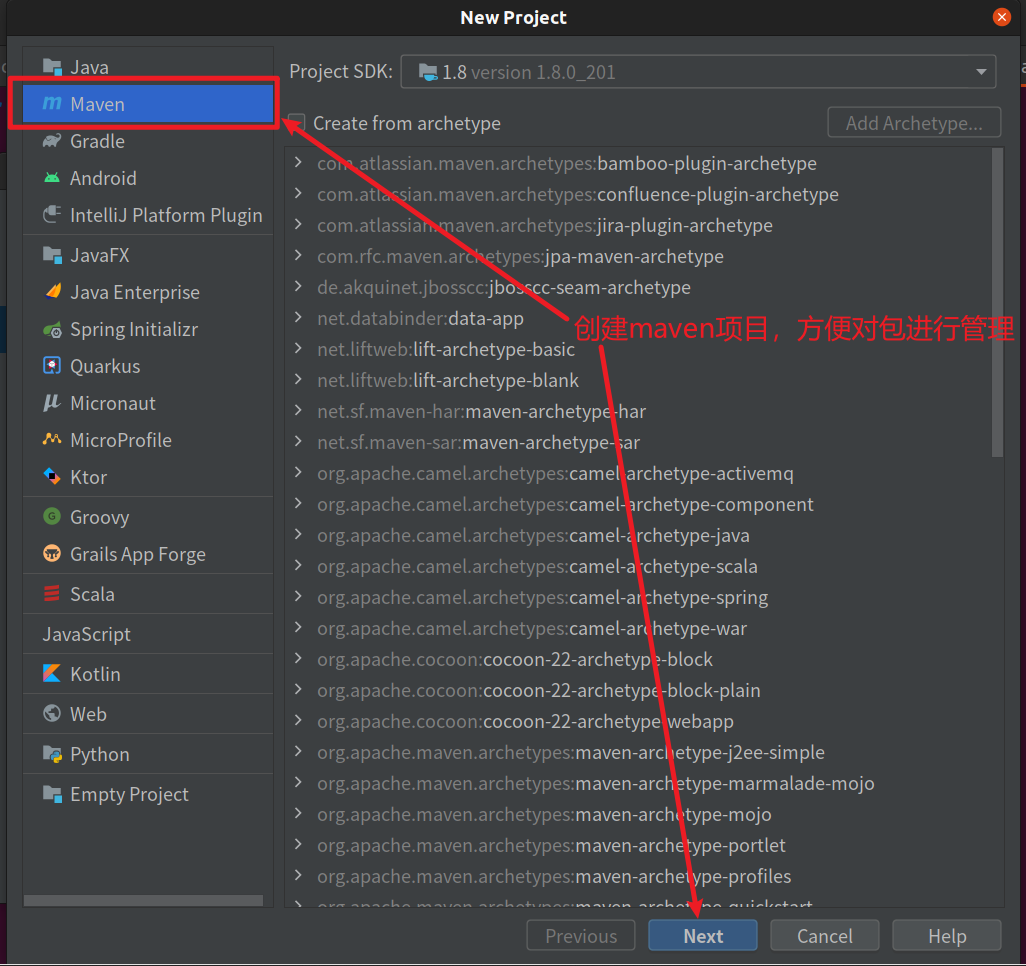Click the Python folder icon

click(x=52, y=753)
